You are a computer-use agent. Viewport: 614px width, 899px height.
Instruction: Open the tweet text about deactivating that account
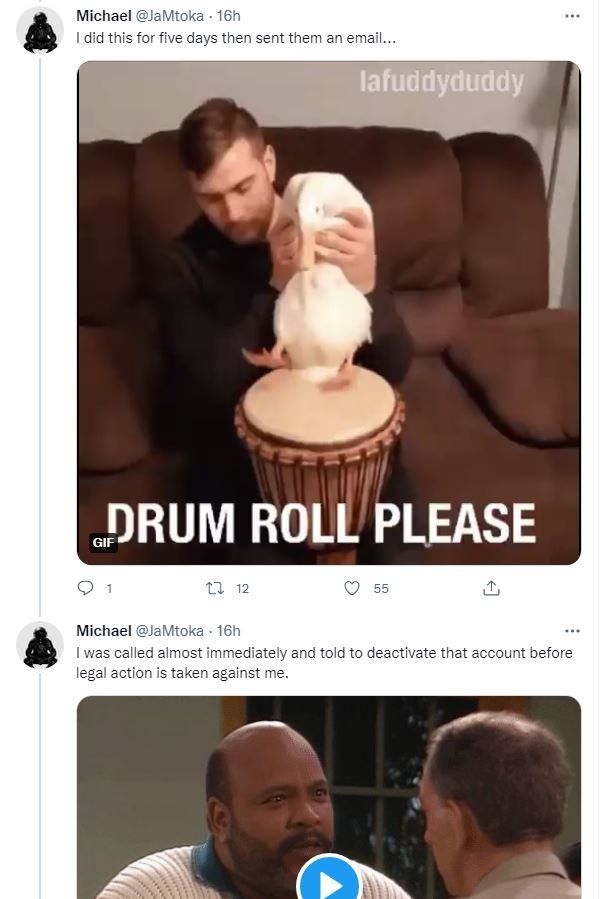(324, 662)
